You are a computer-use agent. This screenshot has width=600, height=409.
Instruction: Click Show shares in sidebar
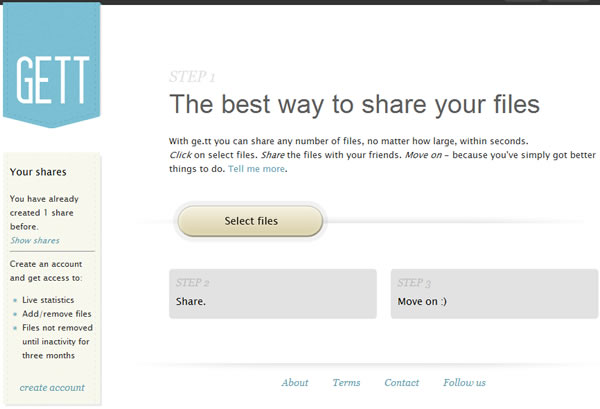[x=35, y=240]
